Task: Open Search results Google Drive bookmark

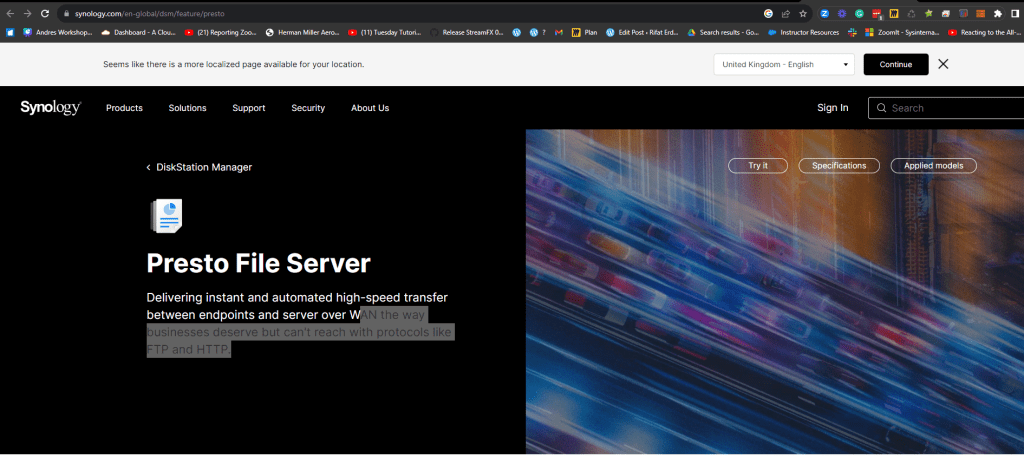Action: tap(723, 32)
